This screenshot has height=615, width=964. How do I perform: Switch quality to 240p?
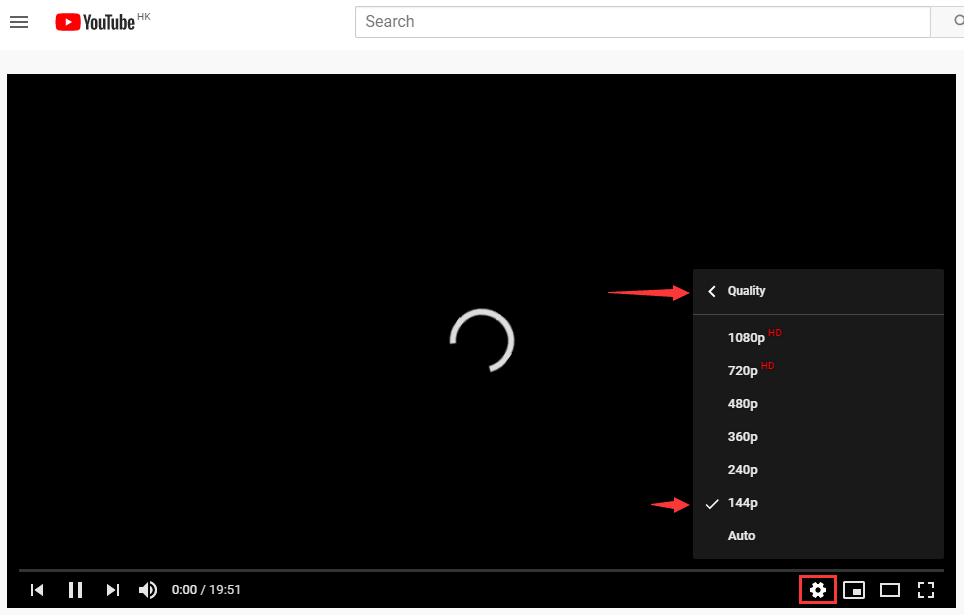pyautogui.click(x=818, y=470)
